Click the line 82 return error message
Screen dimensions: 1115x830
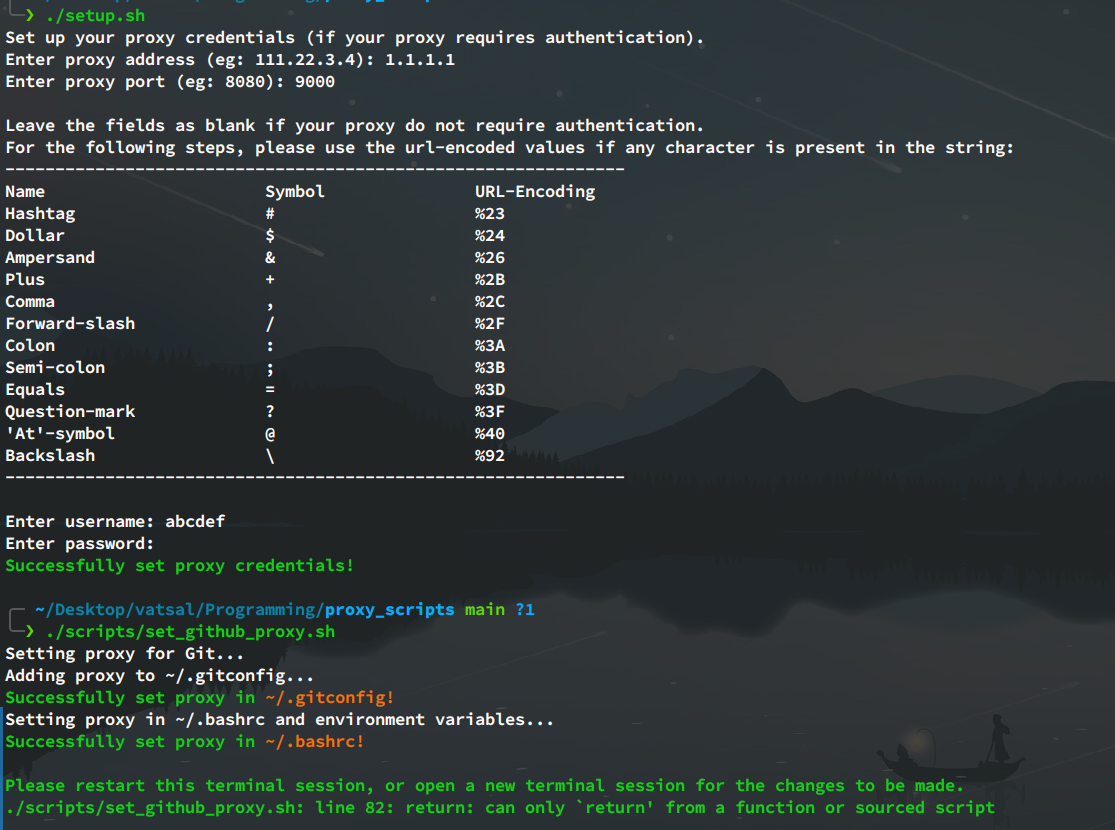coord(500,807)
